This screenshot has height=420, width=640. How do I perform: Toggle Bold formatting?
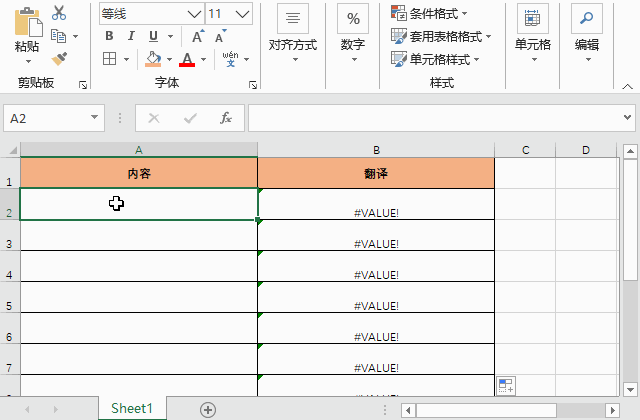tap(109, 36)
